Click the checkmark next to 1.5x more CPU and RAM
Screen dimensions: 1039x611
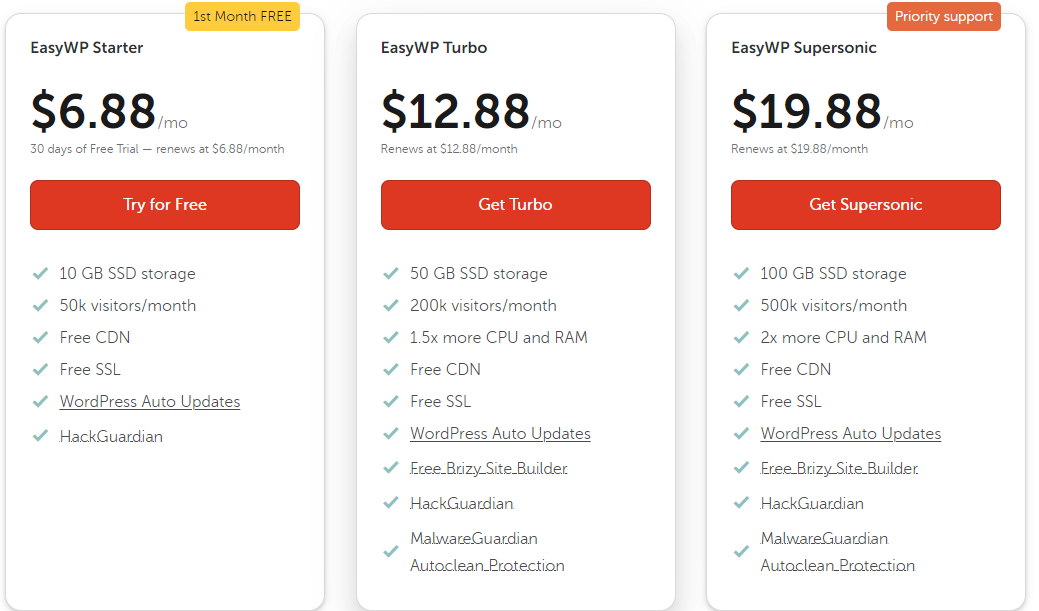point(391,337)
